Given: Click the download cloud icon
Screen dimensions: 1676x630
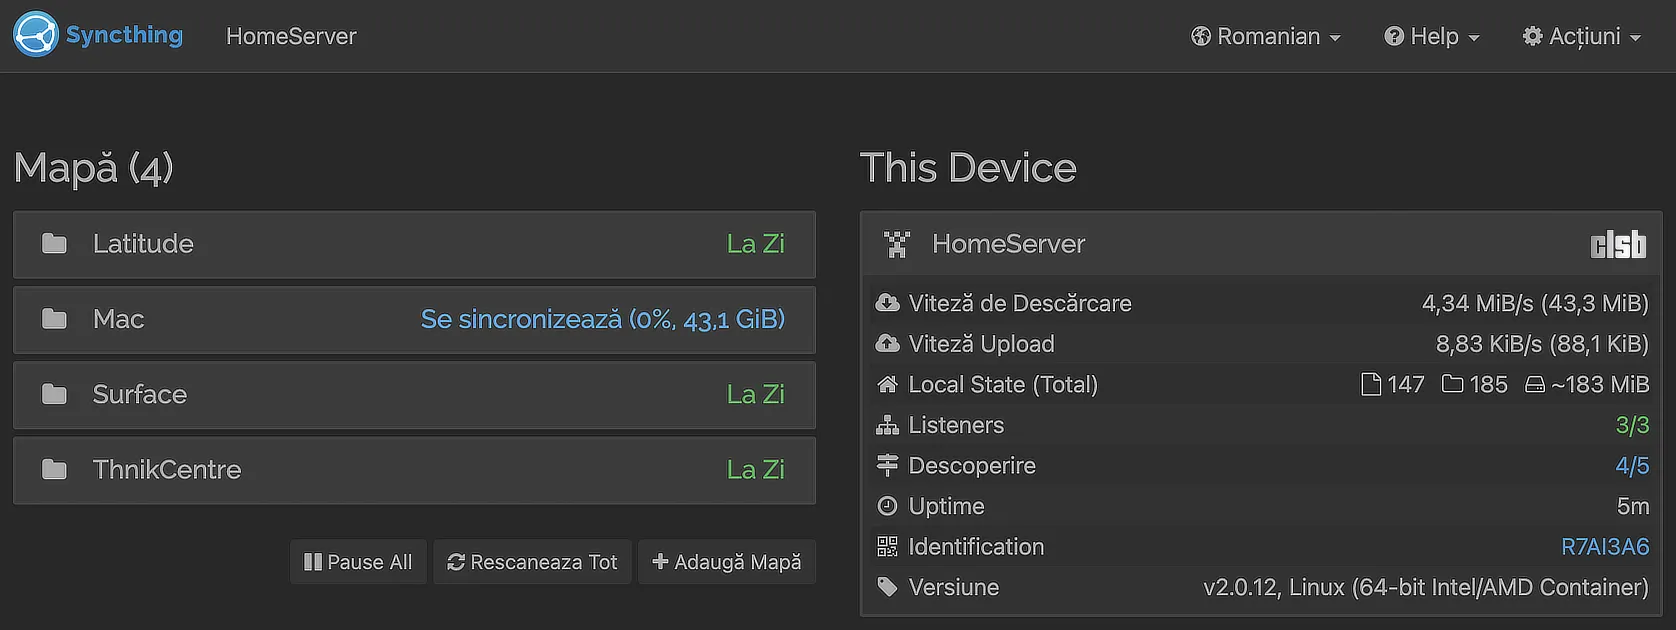Looking at the screenshot, I should click(887, 303).
